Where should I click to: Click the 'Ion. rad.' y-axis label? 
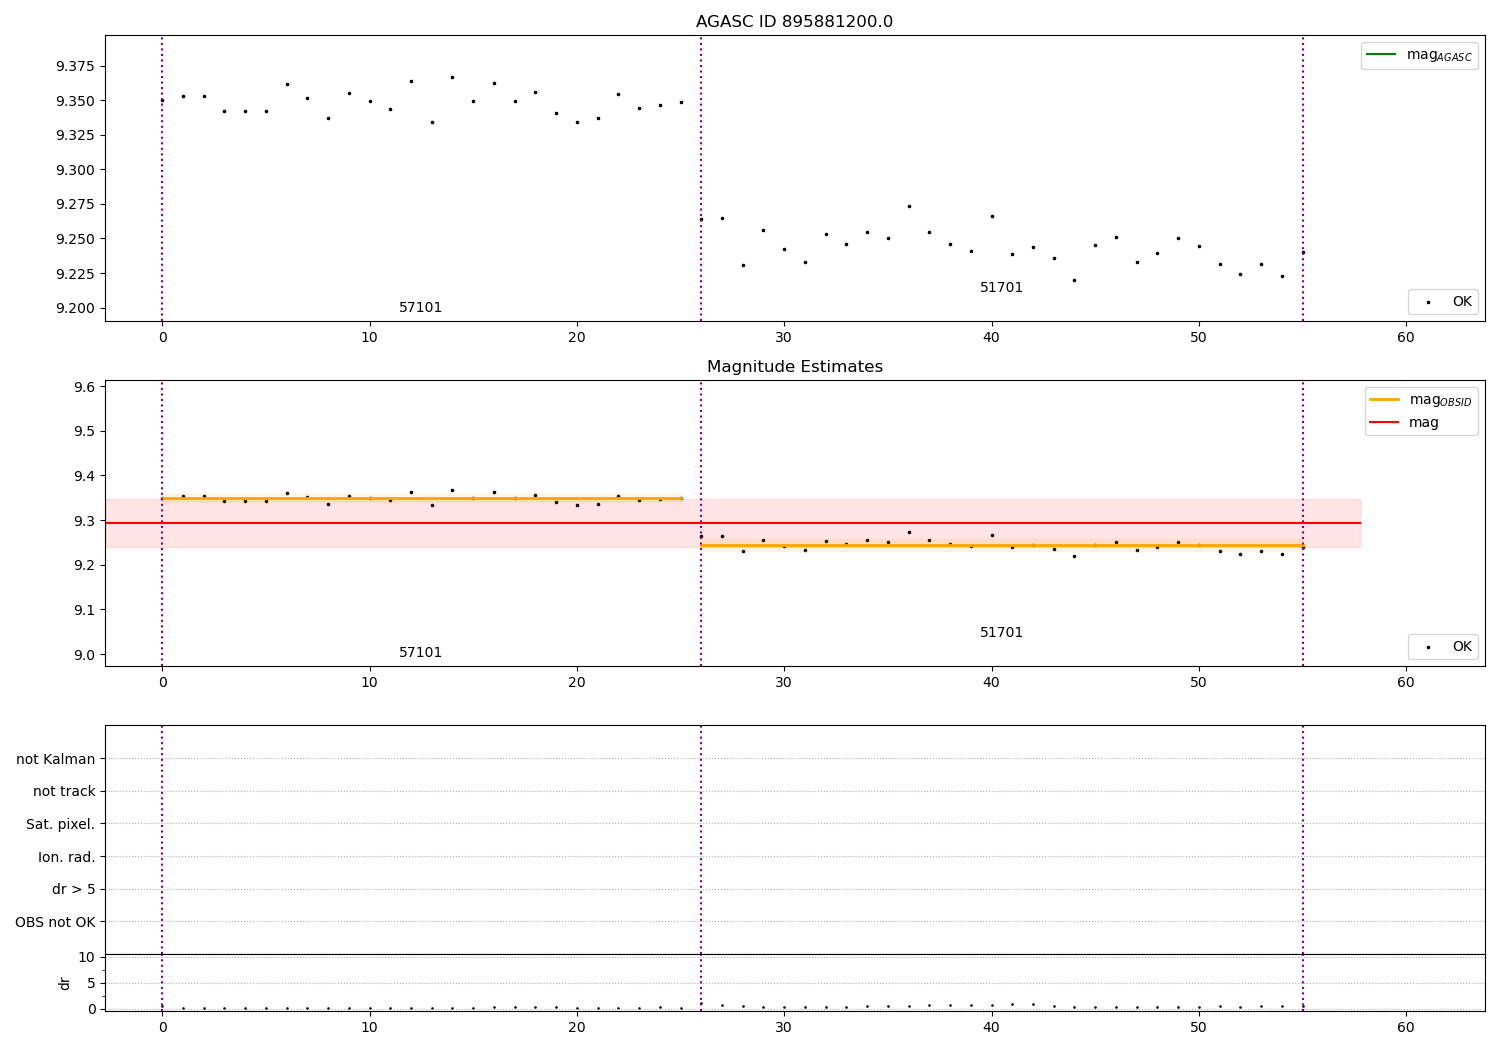pyautogui.click(x=67, y=857)
